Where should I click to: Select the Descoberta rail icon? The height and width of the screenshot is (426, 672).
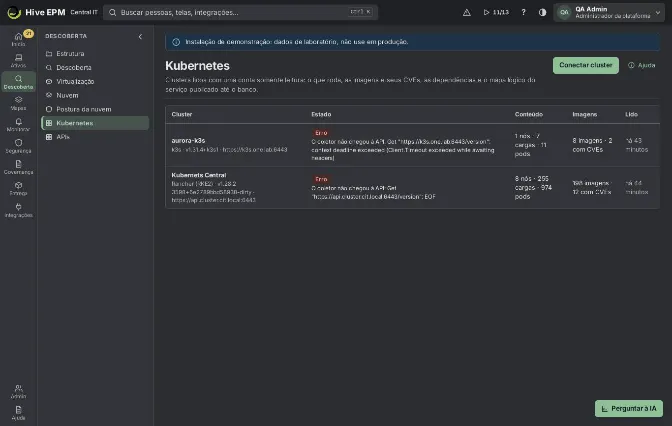tap(18, 82)
